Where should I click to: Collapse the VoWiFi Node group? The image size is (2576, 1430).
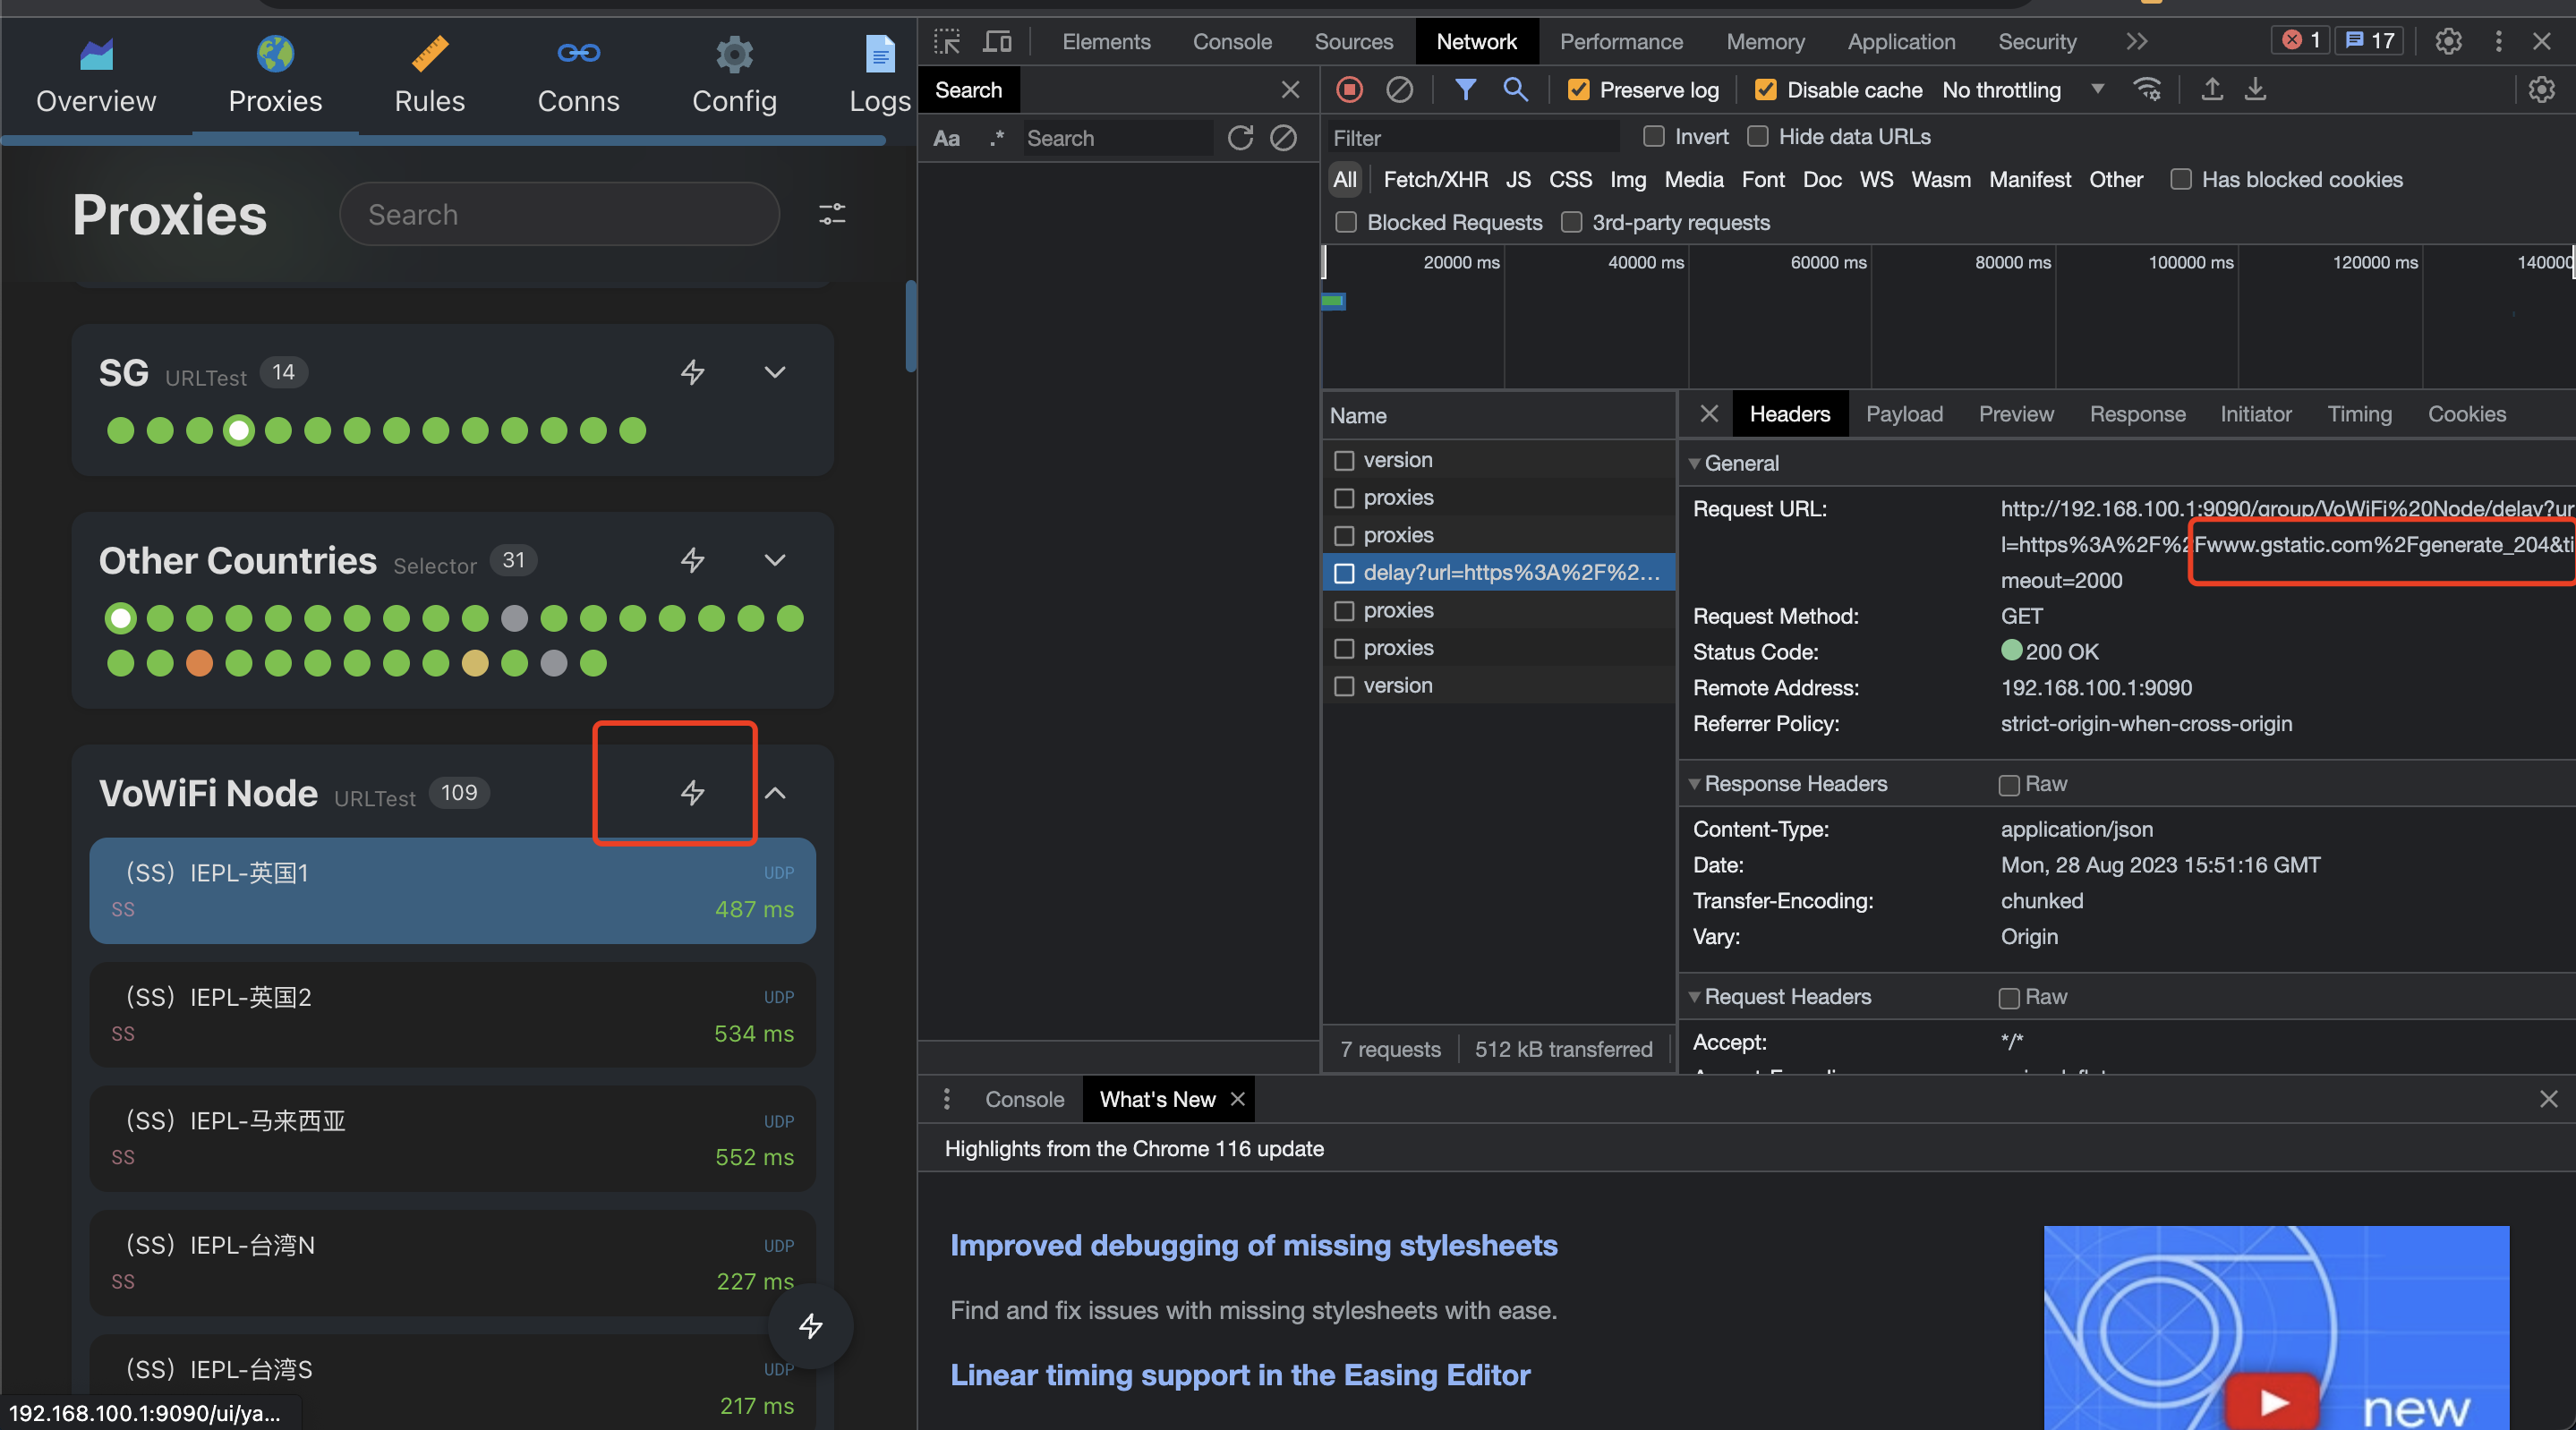click(x=774, y=793)
